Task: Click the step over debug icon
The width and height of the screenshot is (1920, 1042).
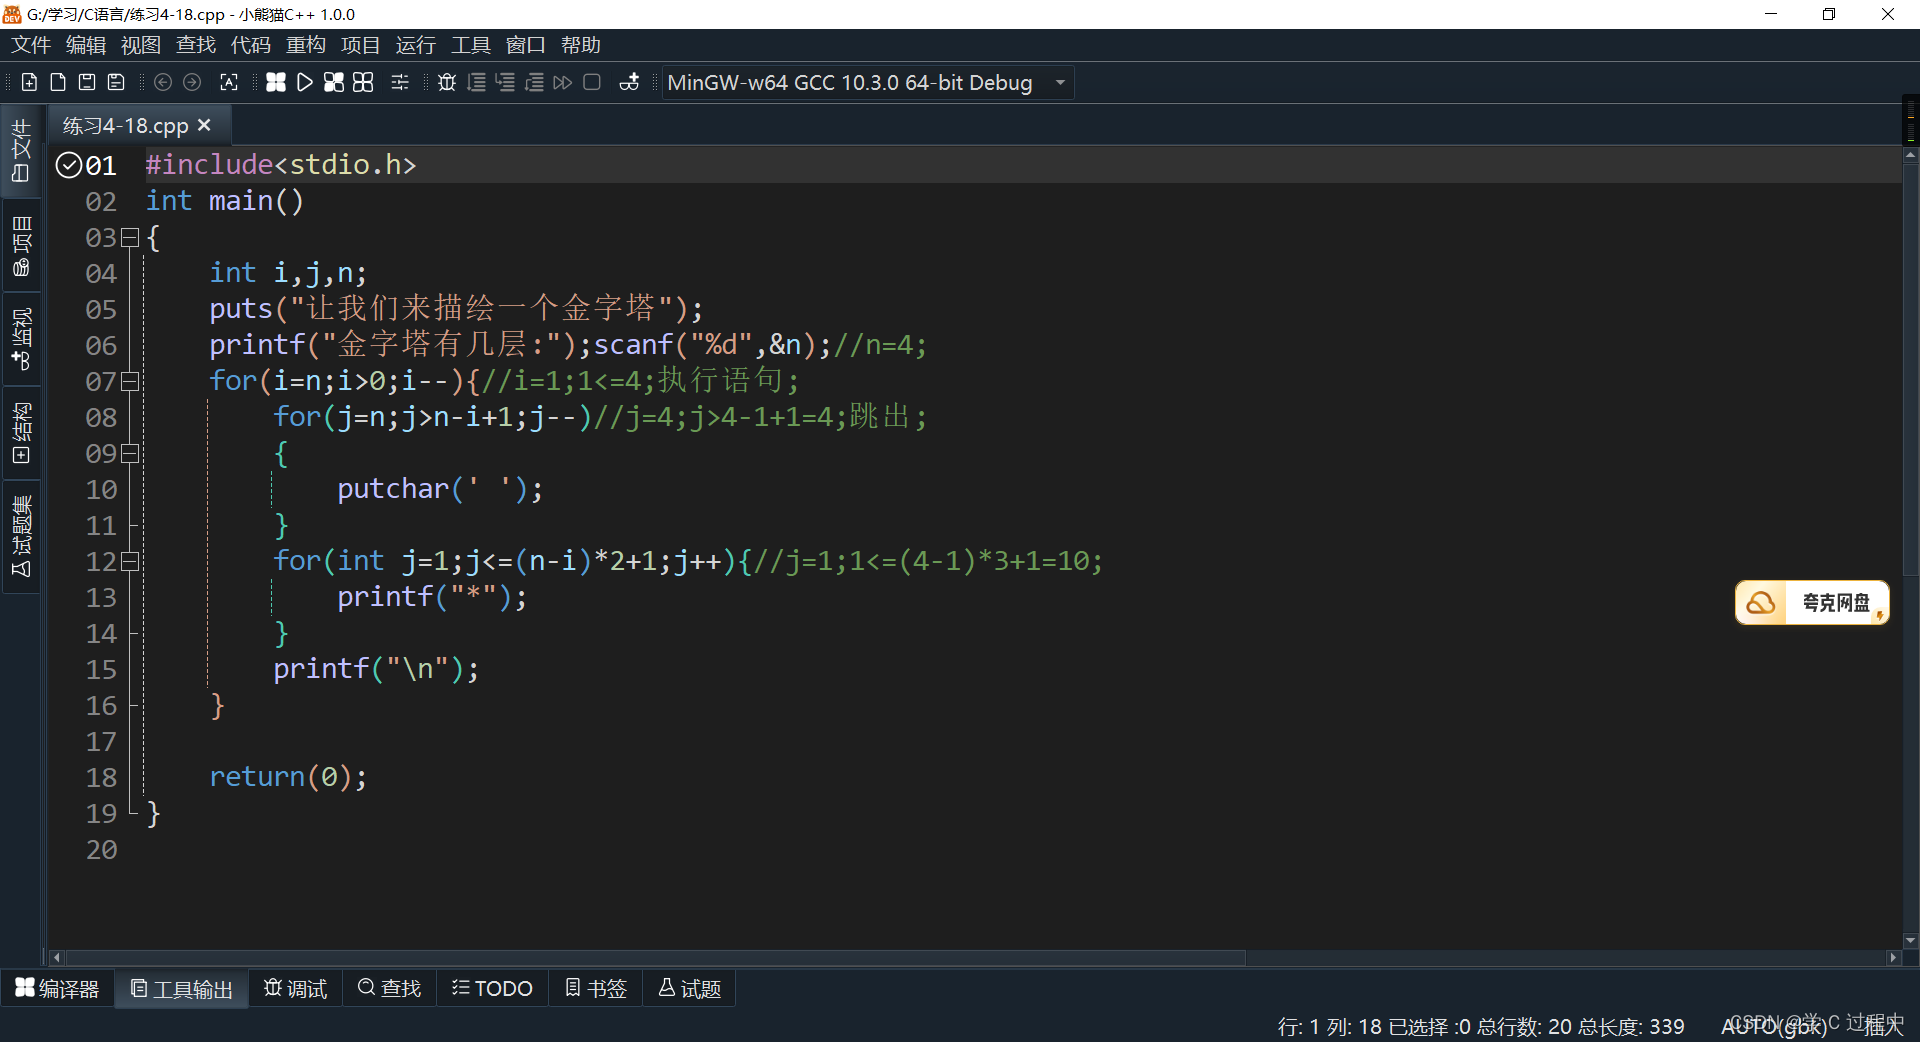Action: pos(477,82)
